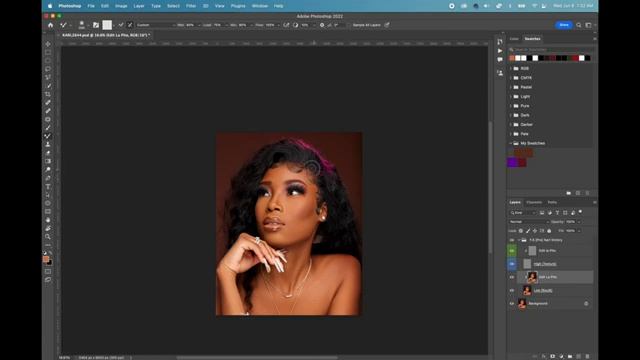
Task: Open the Actions panel play icon
Action: pos(500,51)
